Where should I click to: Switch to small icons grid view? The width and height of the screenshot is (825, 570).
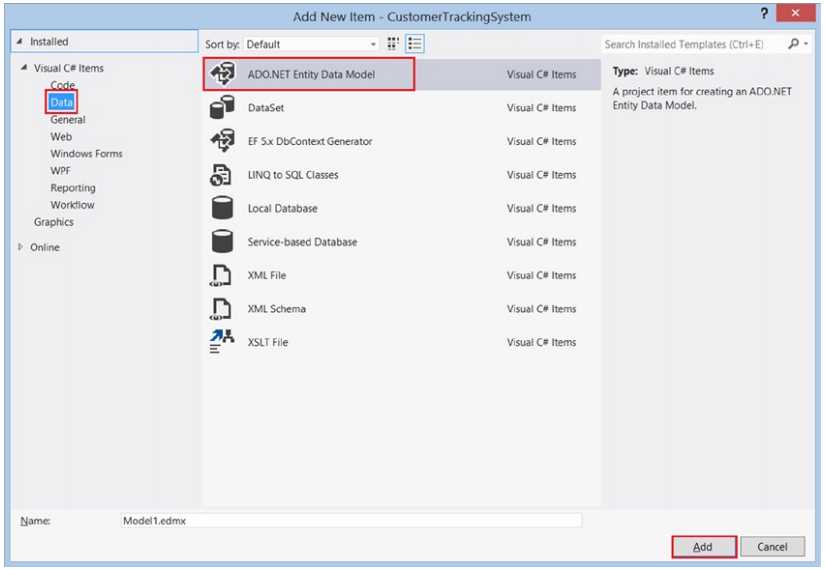pyautogui.click(x=393, y=44)
